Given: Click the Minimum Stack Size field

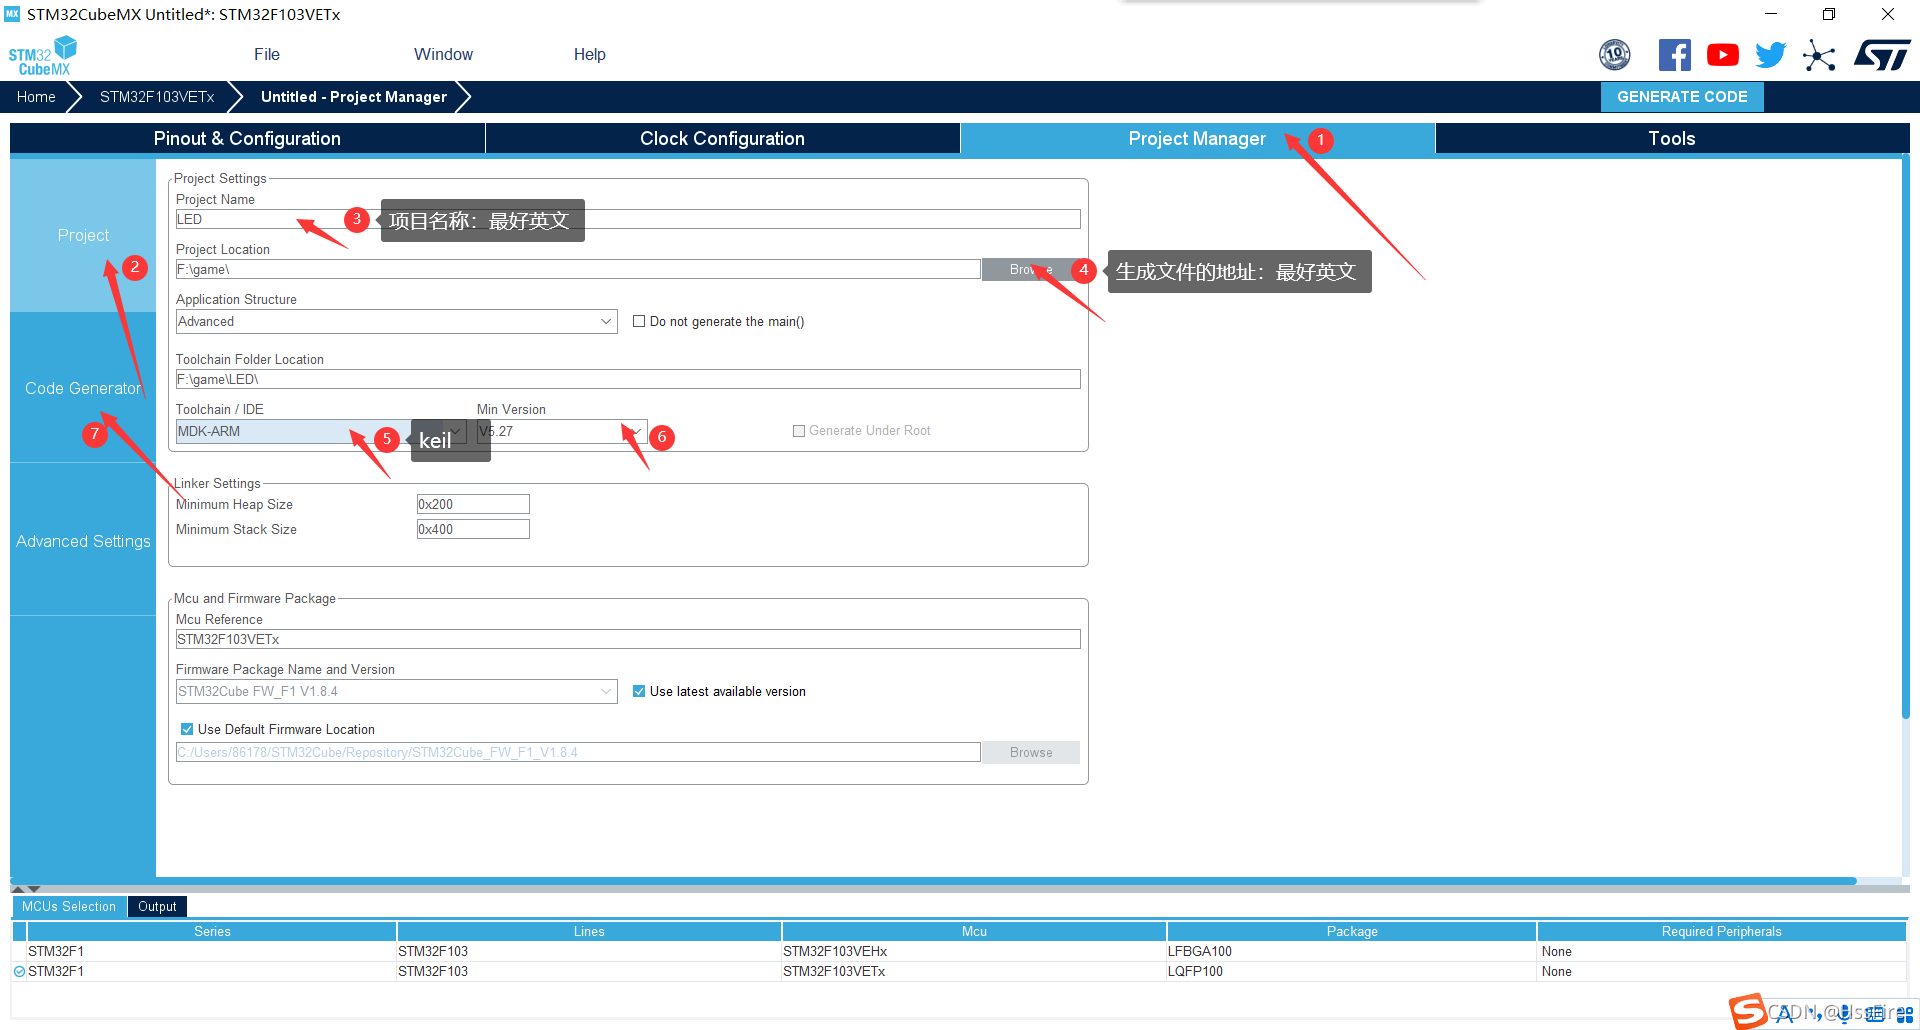Looking at the screenshot, I should [473, 529].
